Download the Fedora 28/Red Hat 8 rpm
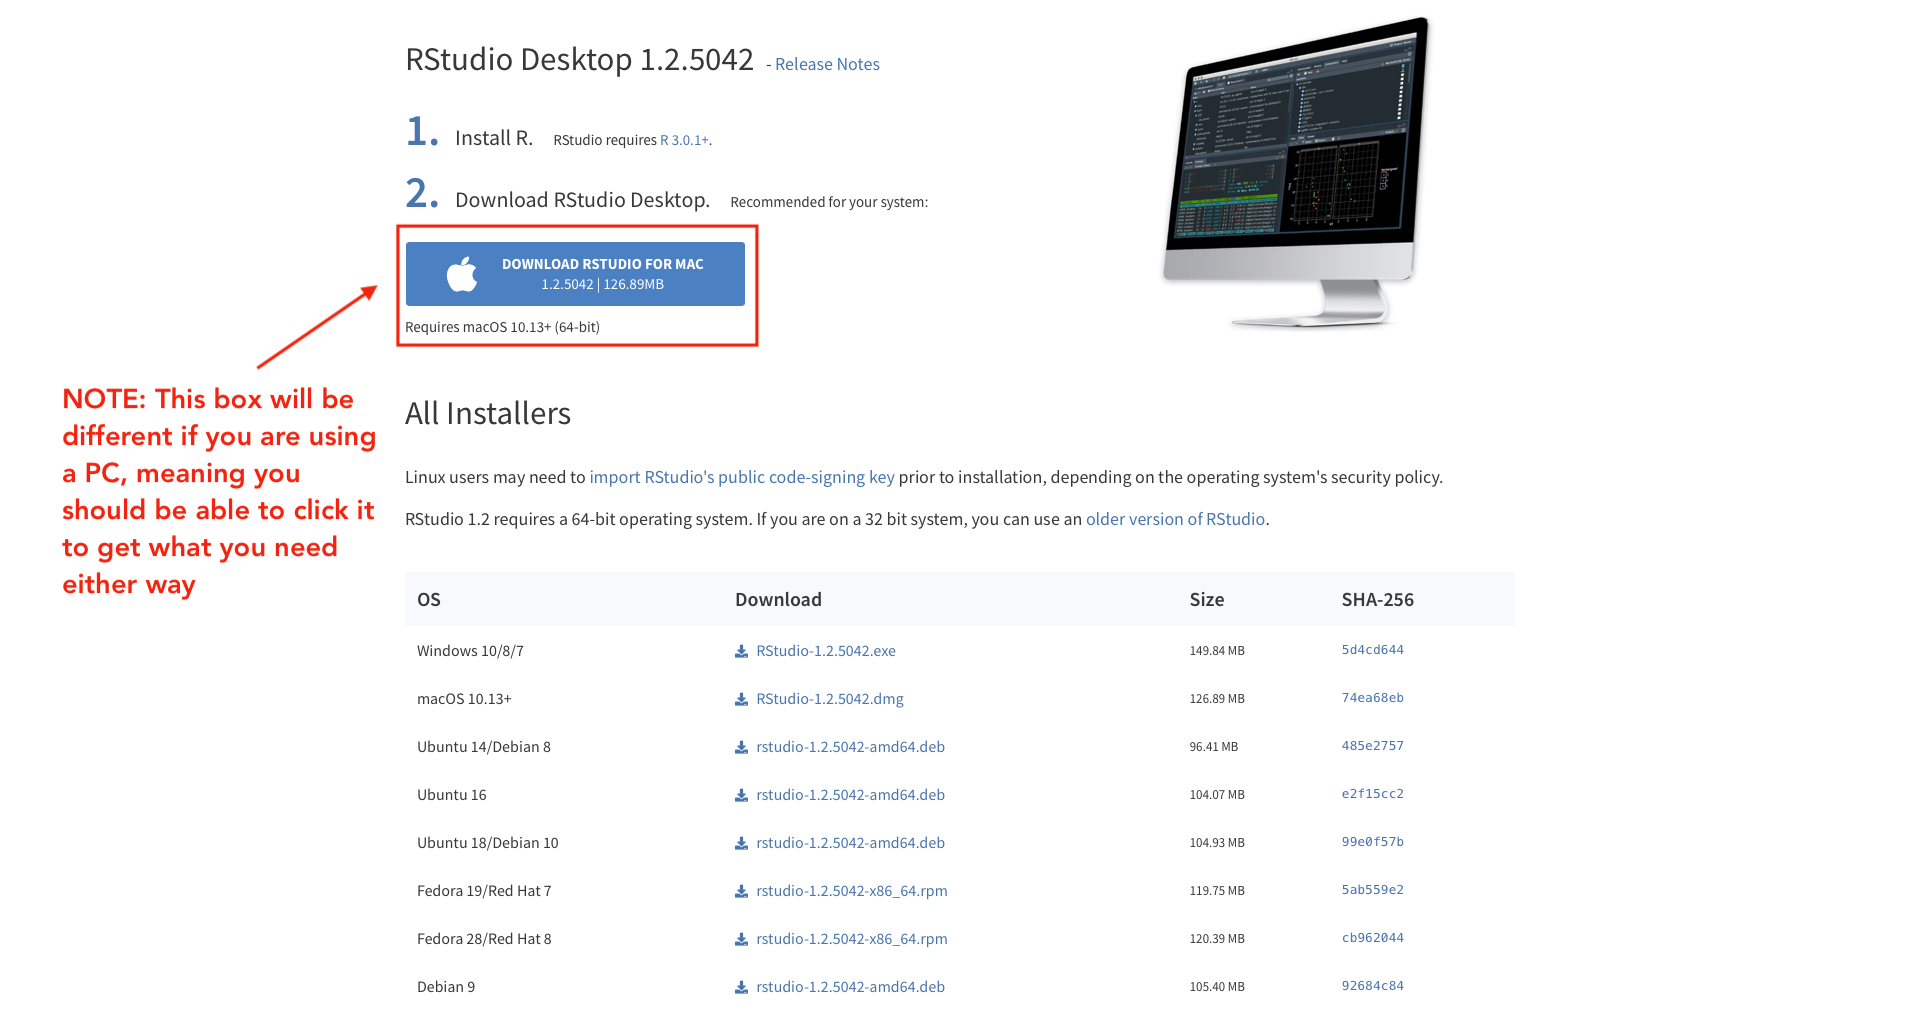The height and width of the screenshot is (1014, 1920). tap(852, 939)
